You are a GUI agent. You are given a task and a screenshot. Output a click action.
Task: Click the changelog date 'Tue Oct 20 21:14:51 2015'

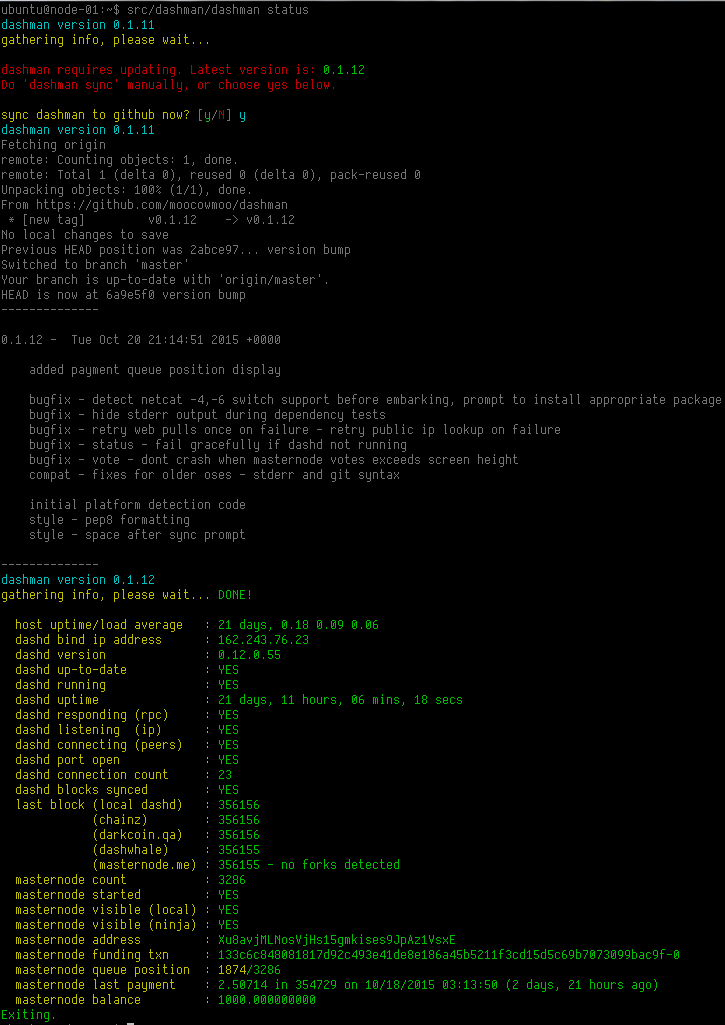(x=155, y=340)
